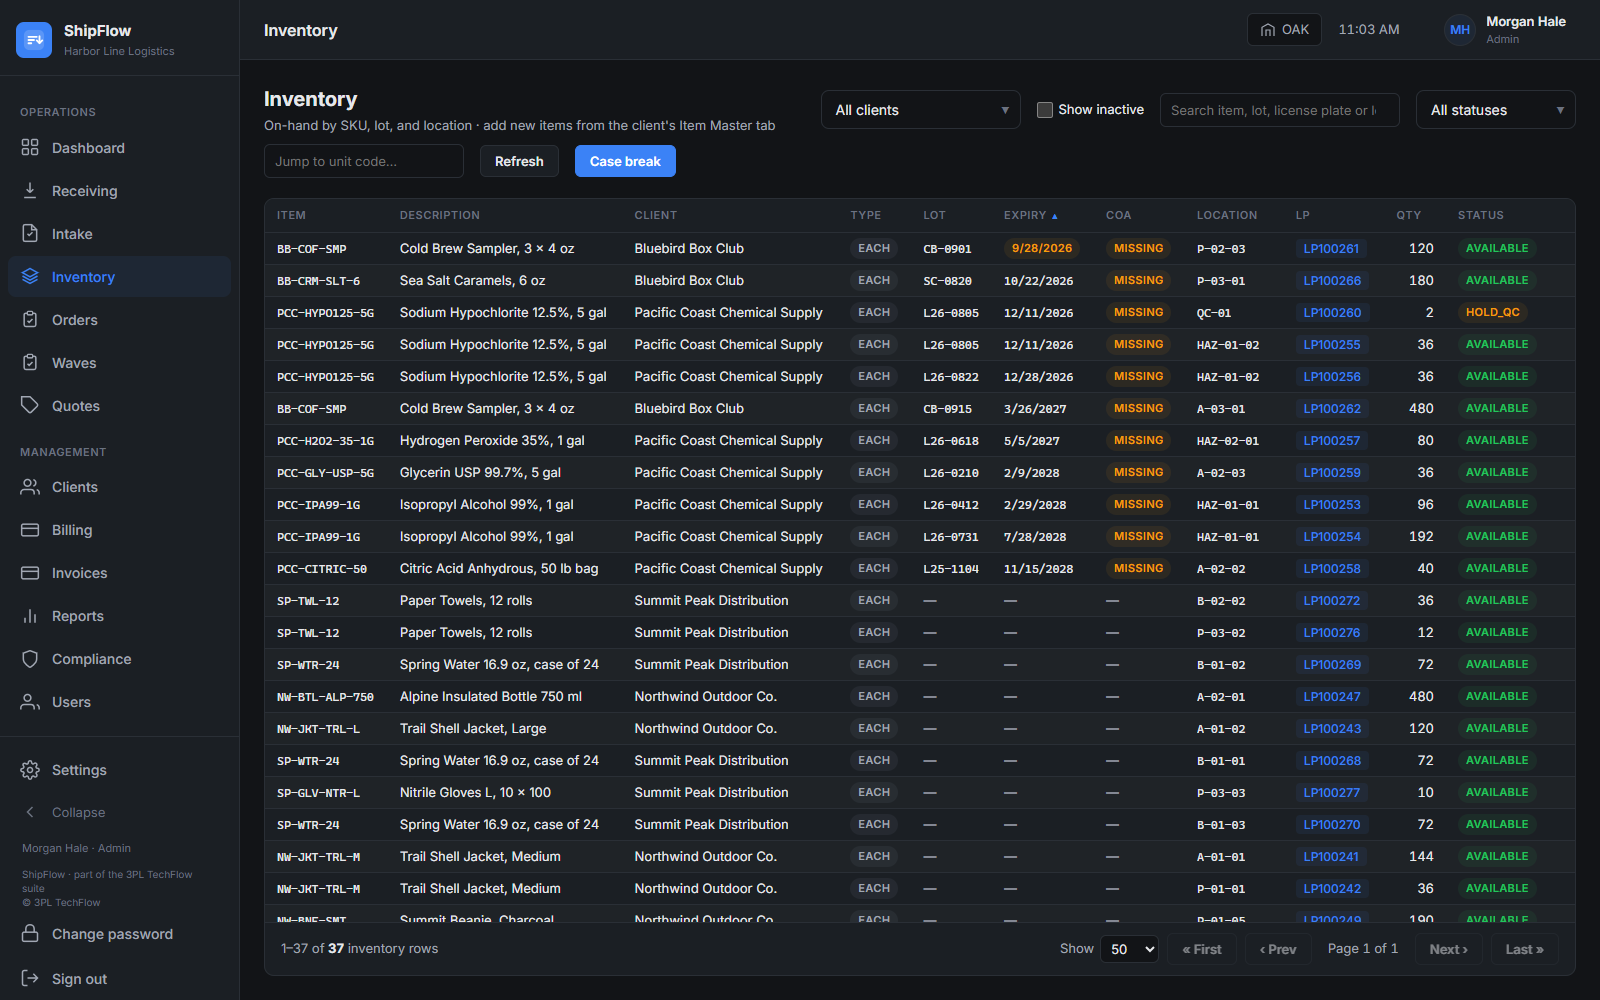Click the Sign out arrow icon

(x=30, y=978)
